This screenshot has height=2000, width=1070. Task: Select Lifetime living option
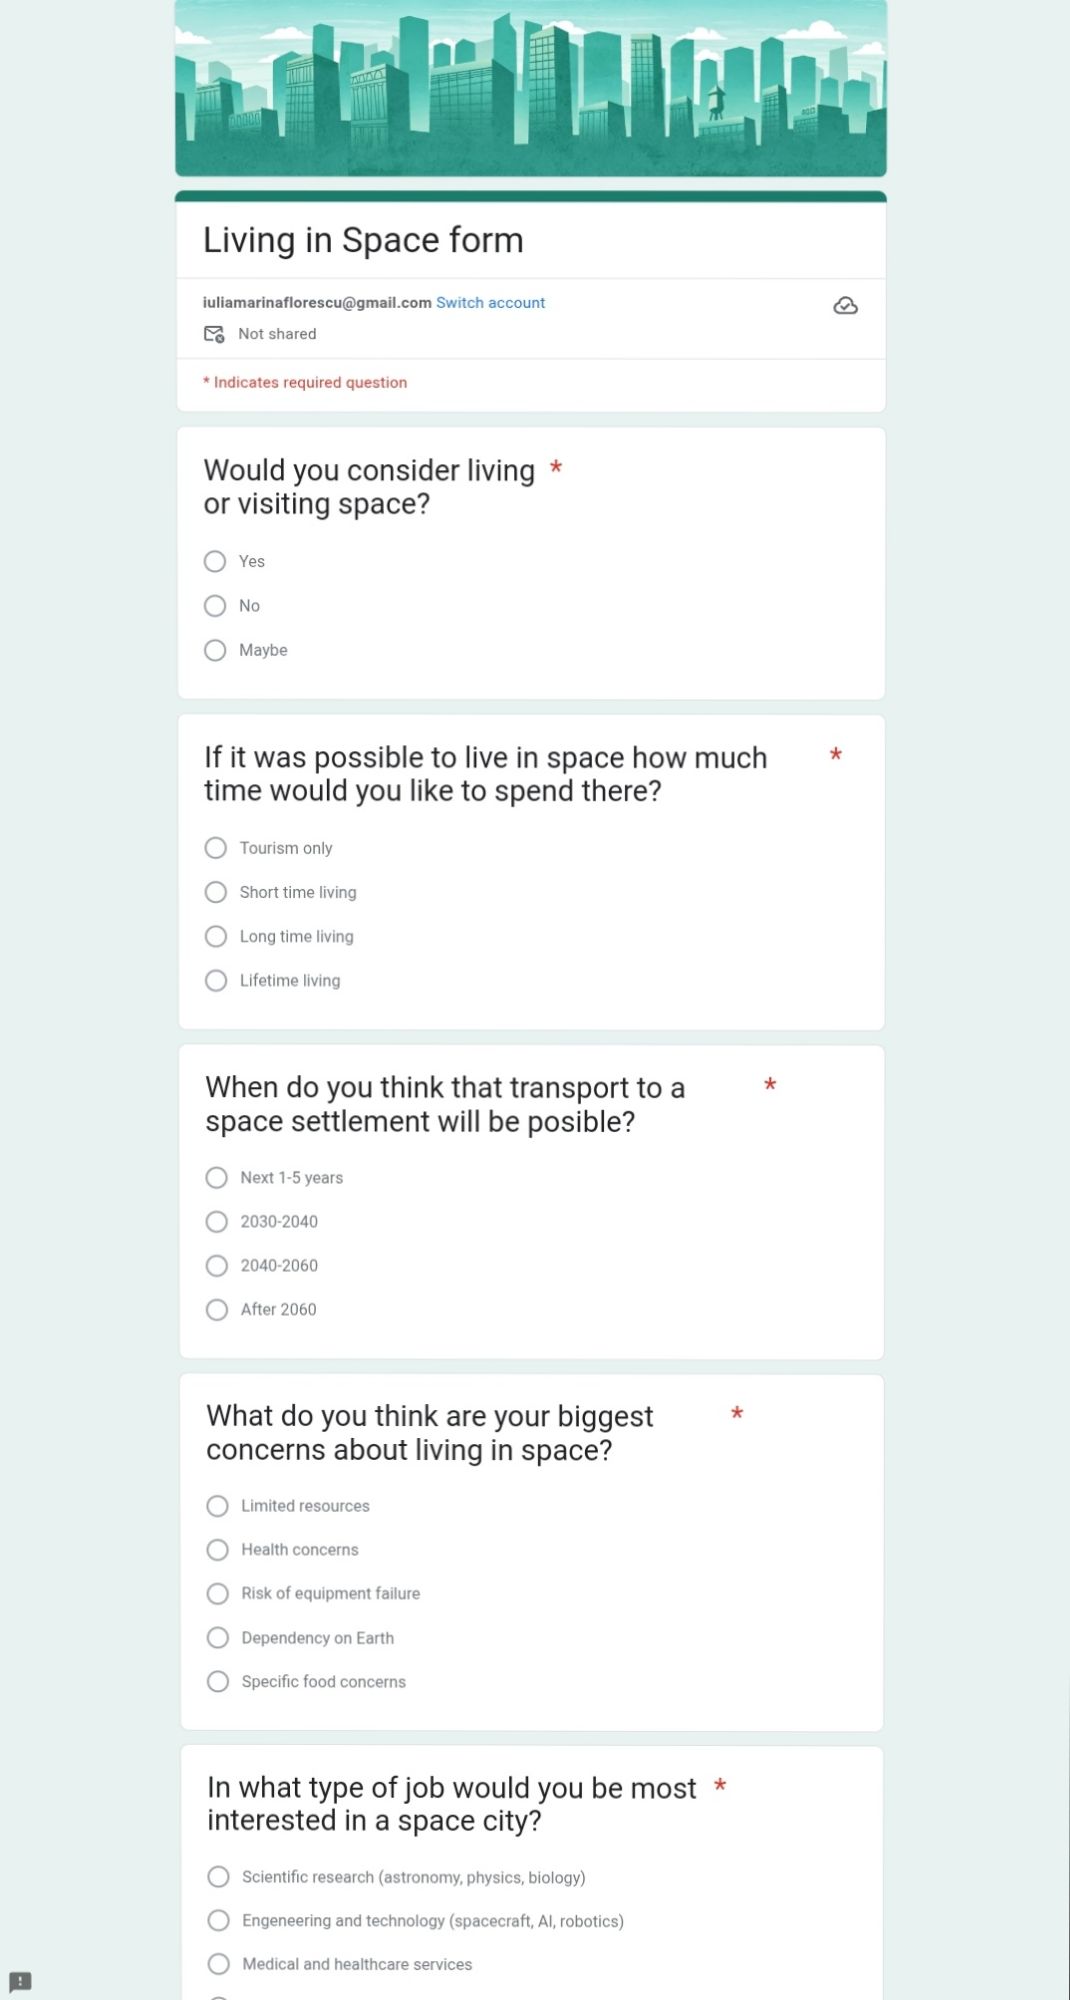[216, 981]
